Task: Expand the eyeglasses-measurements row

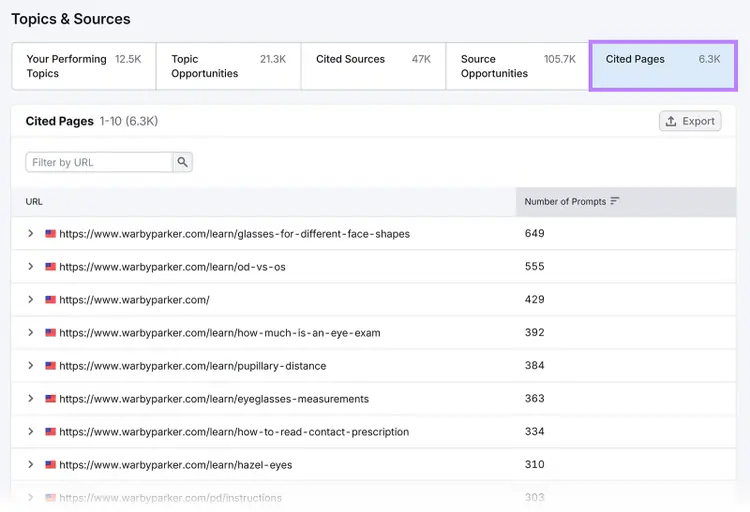Action: (x=31, y=399)
